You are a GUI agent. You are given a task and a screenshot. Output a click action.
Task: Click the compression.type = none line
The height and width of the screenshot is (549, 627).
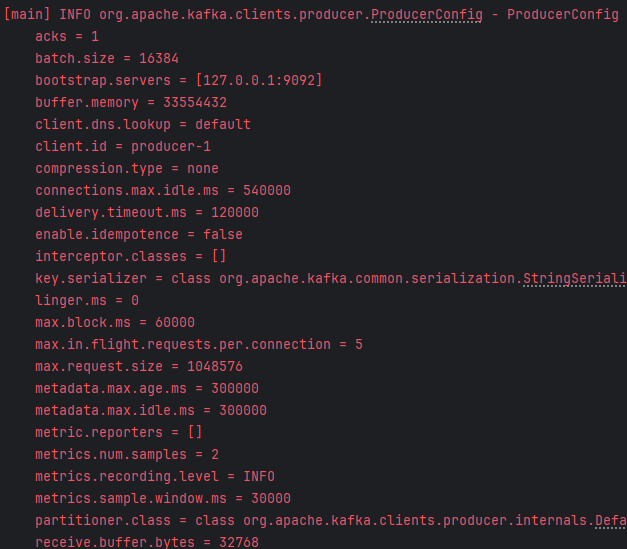127,169
